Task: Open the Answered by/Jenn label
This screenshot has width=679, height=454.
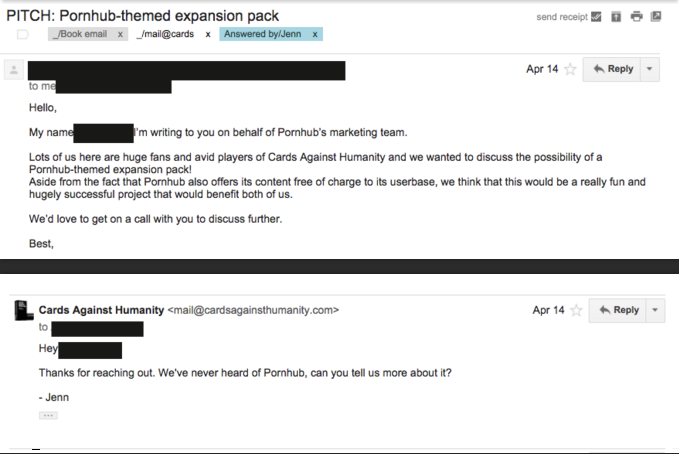Action: [262, 34]
